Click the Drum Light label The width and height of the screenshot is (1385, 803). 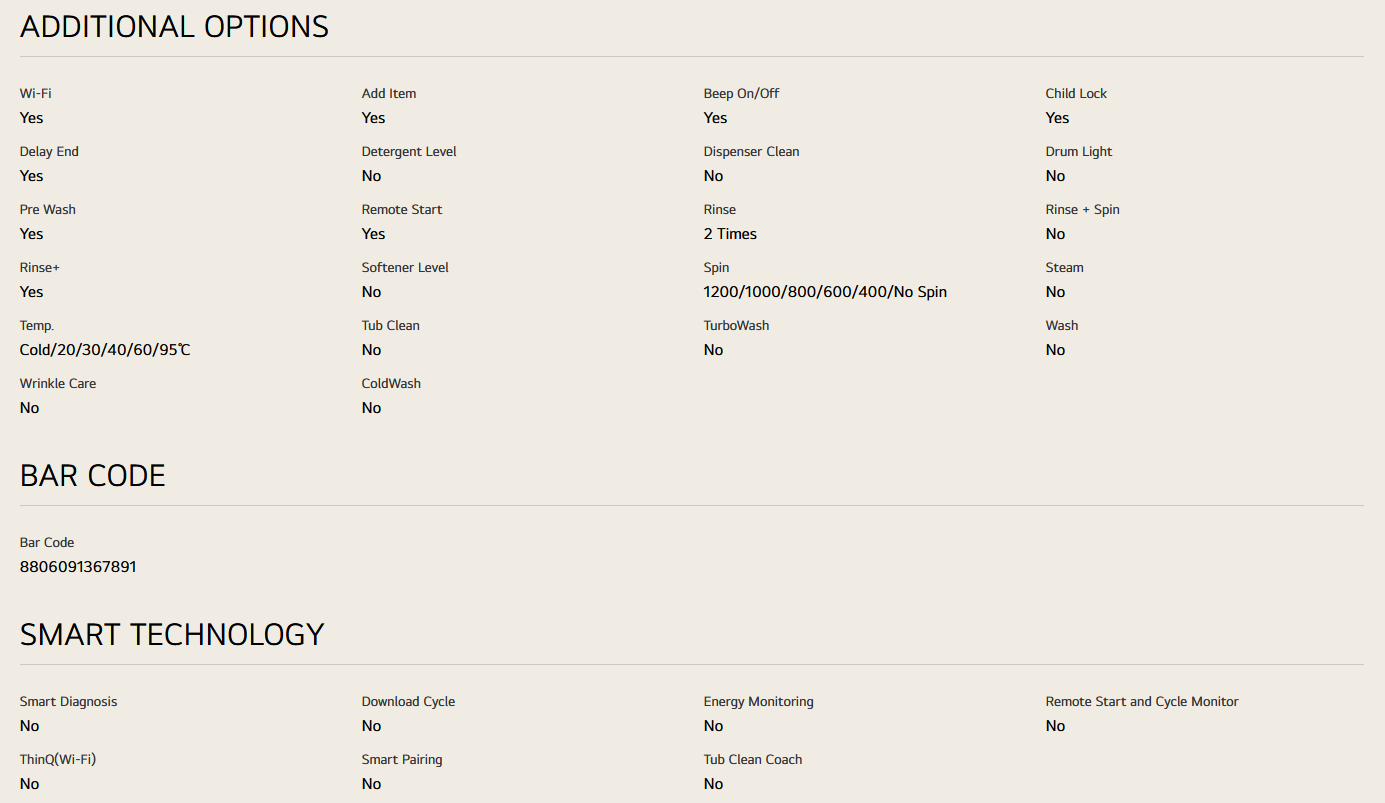tap(1079, 152)
